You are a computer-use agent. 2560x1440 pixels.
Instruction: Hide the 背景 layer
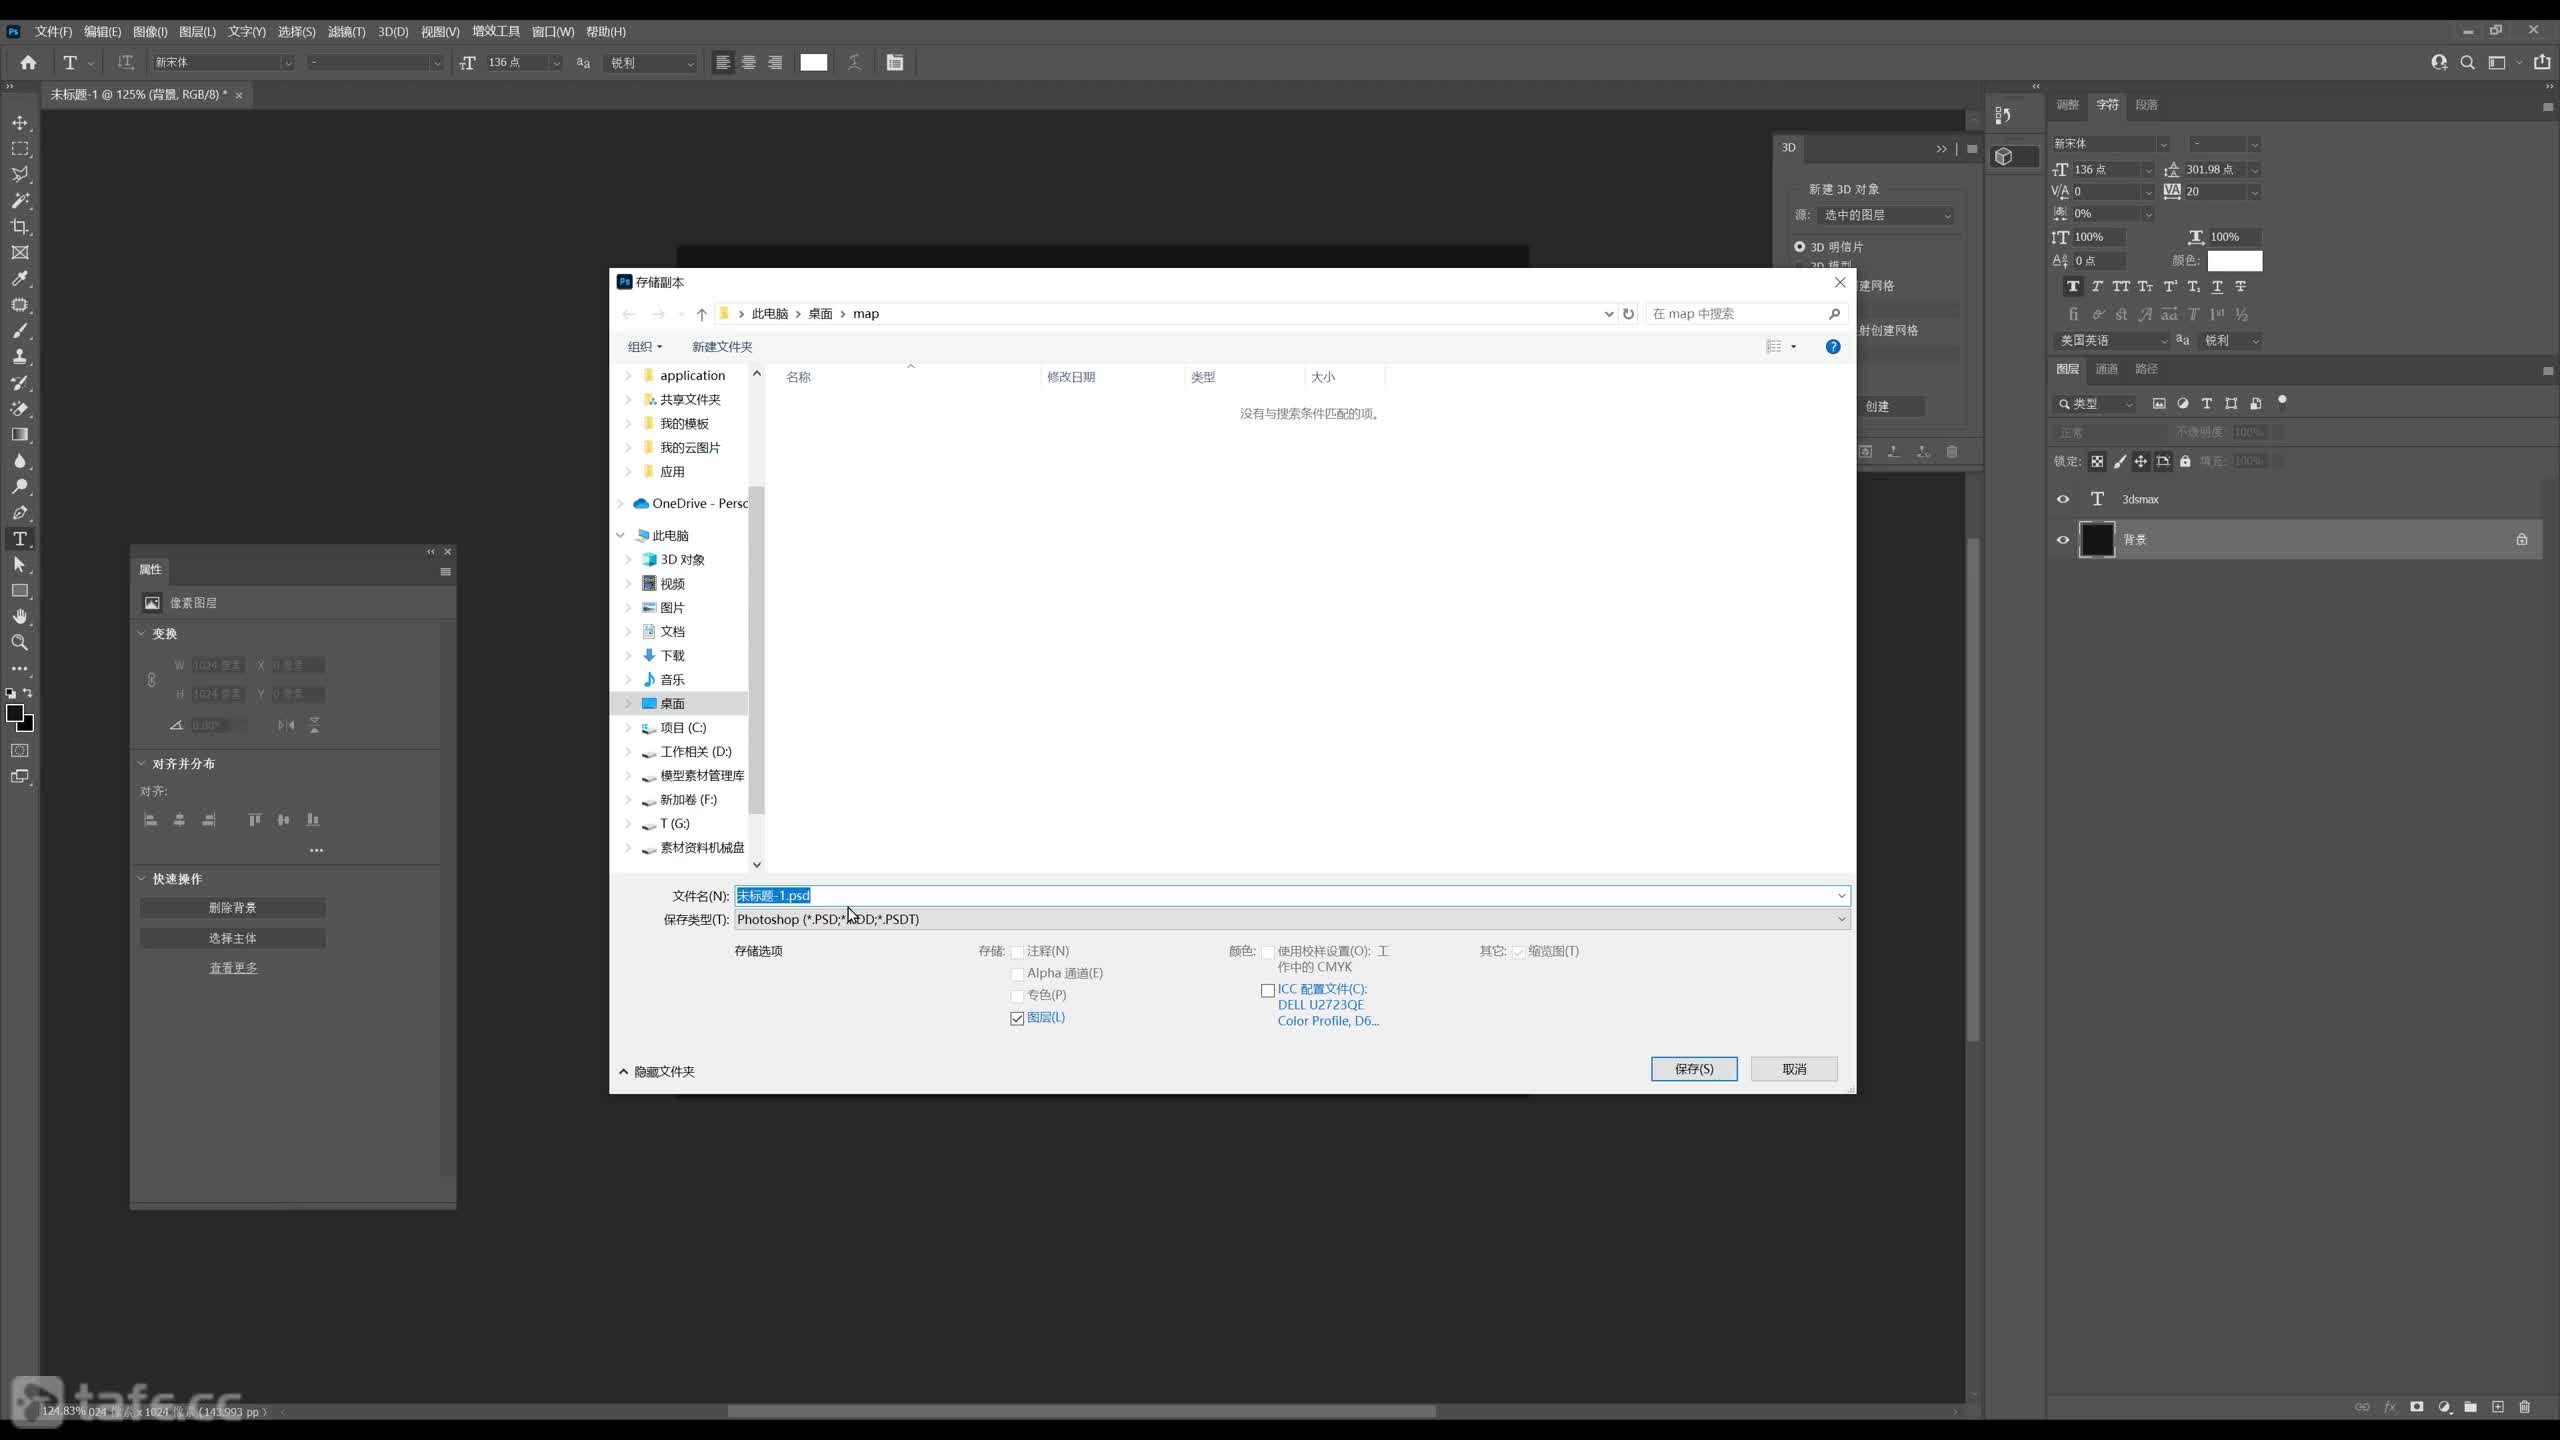coord(2063,540)
